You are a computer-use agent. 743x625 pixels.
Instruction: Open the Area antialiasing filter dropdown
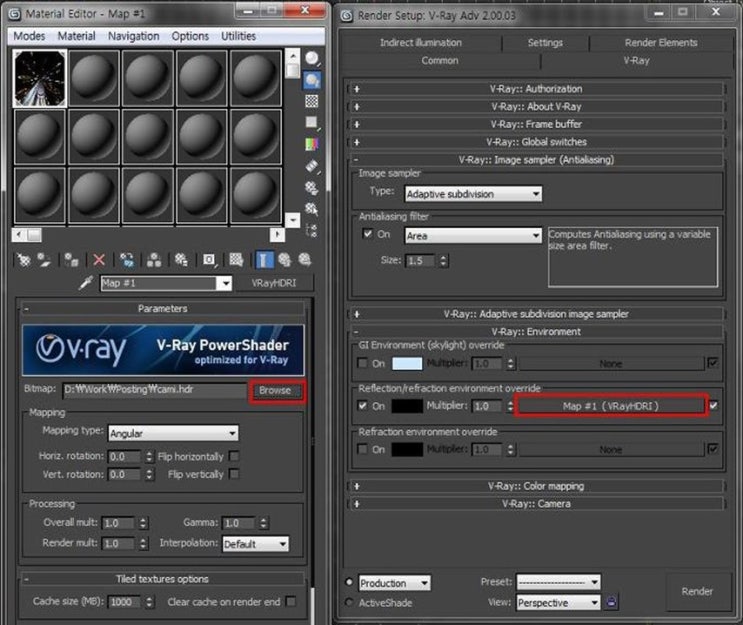(473, 236)
